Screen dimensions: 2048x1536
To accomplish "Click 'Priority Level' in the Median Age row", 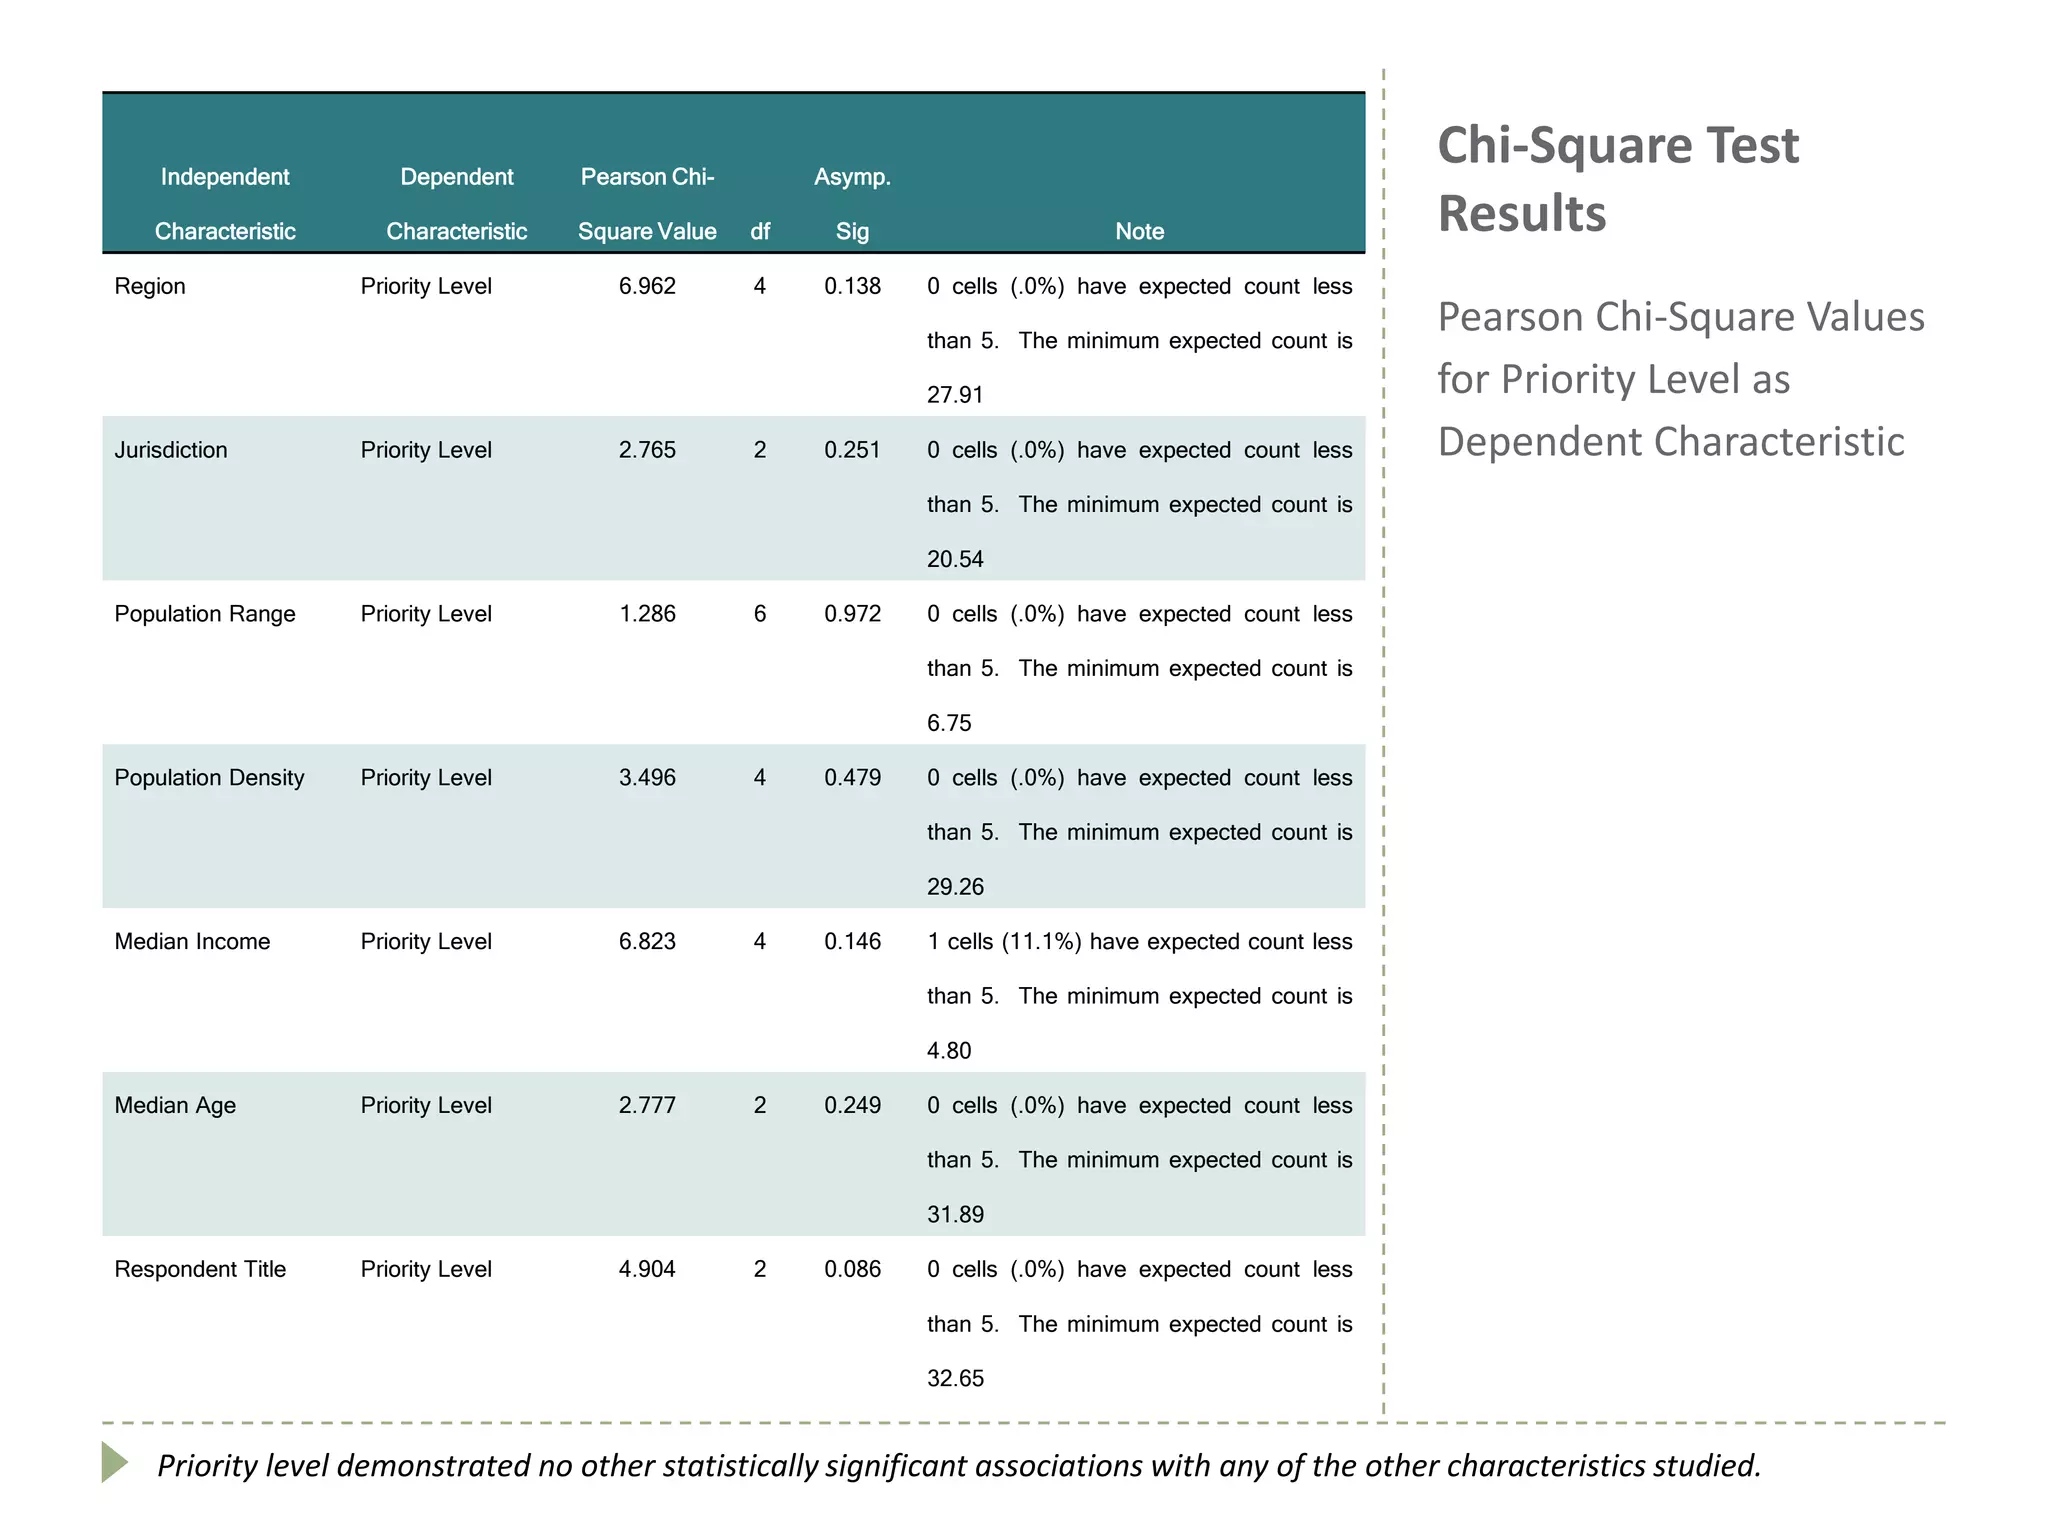I will tap(426, 1106).
